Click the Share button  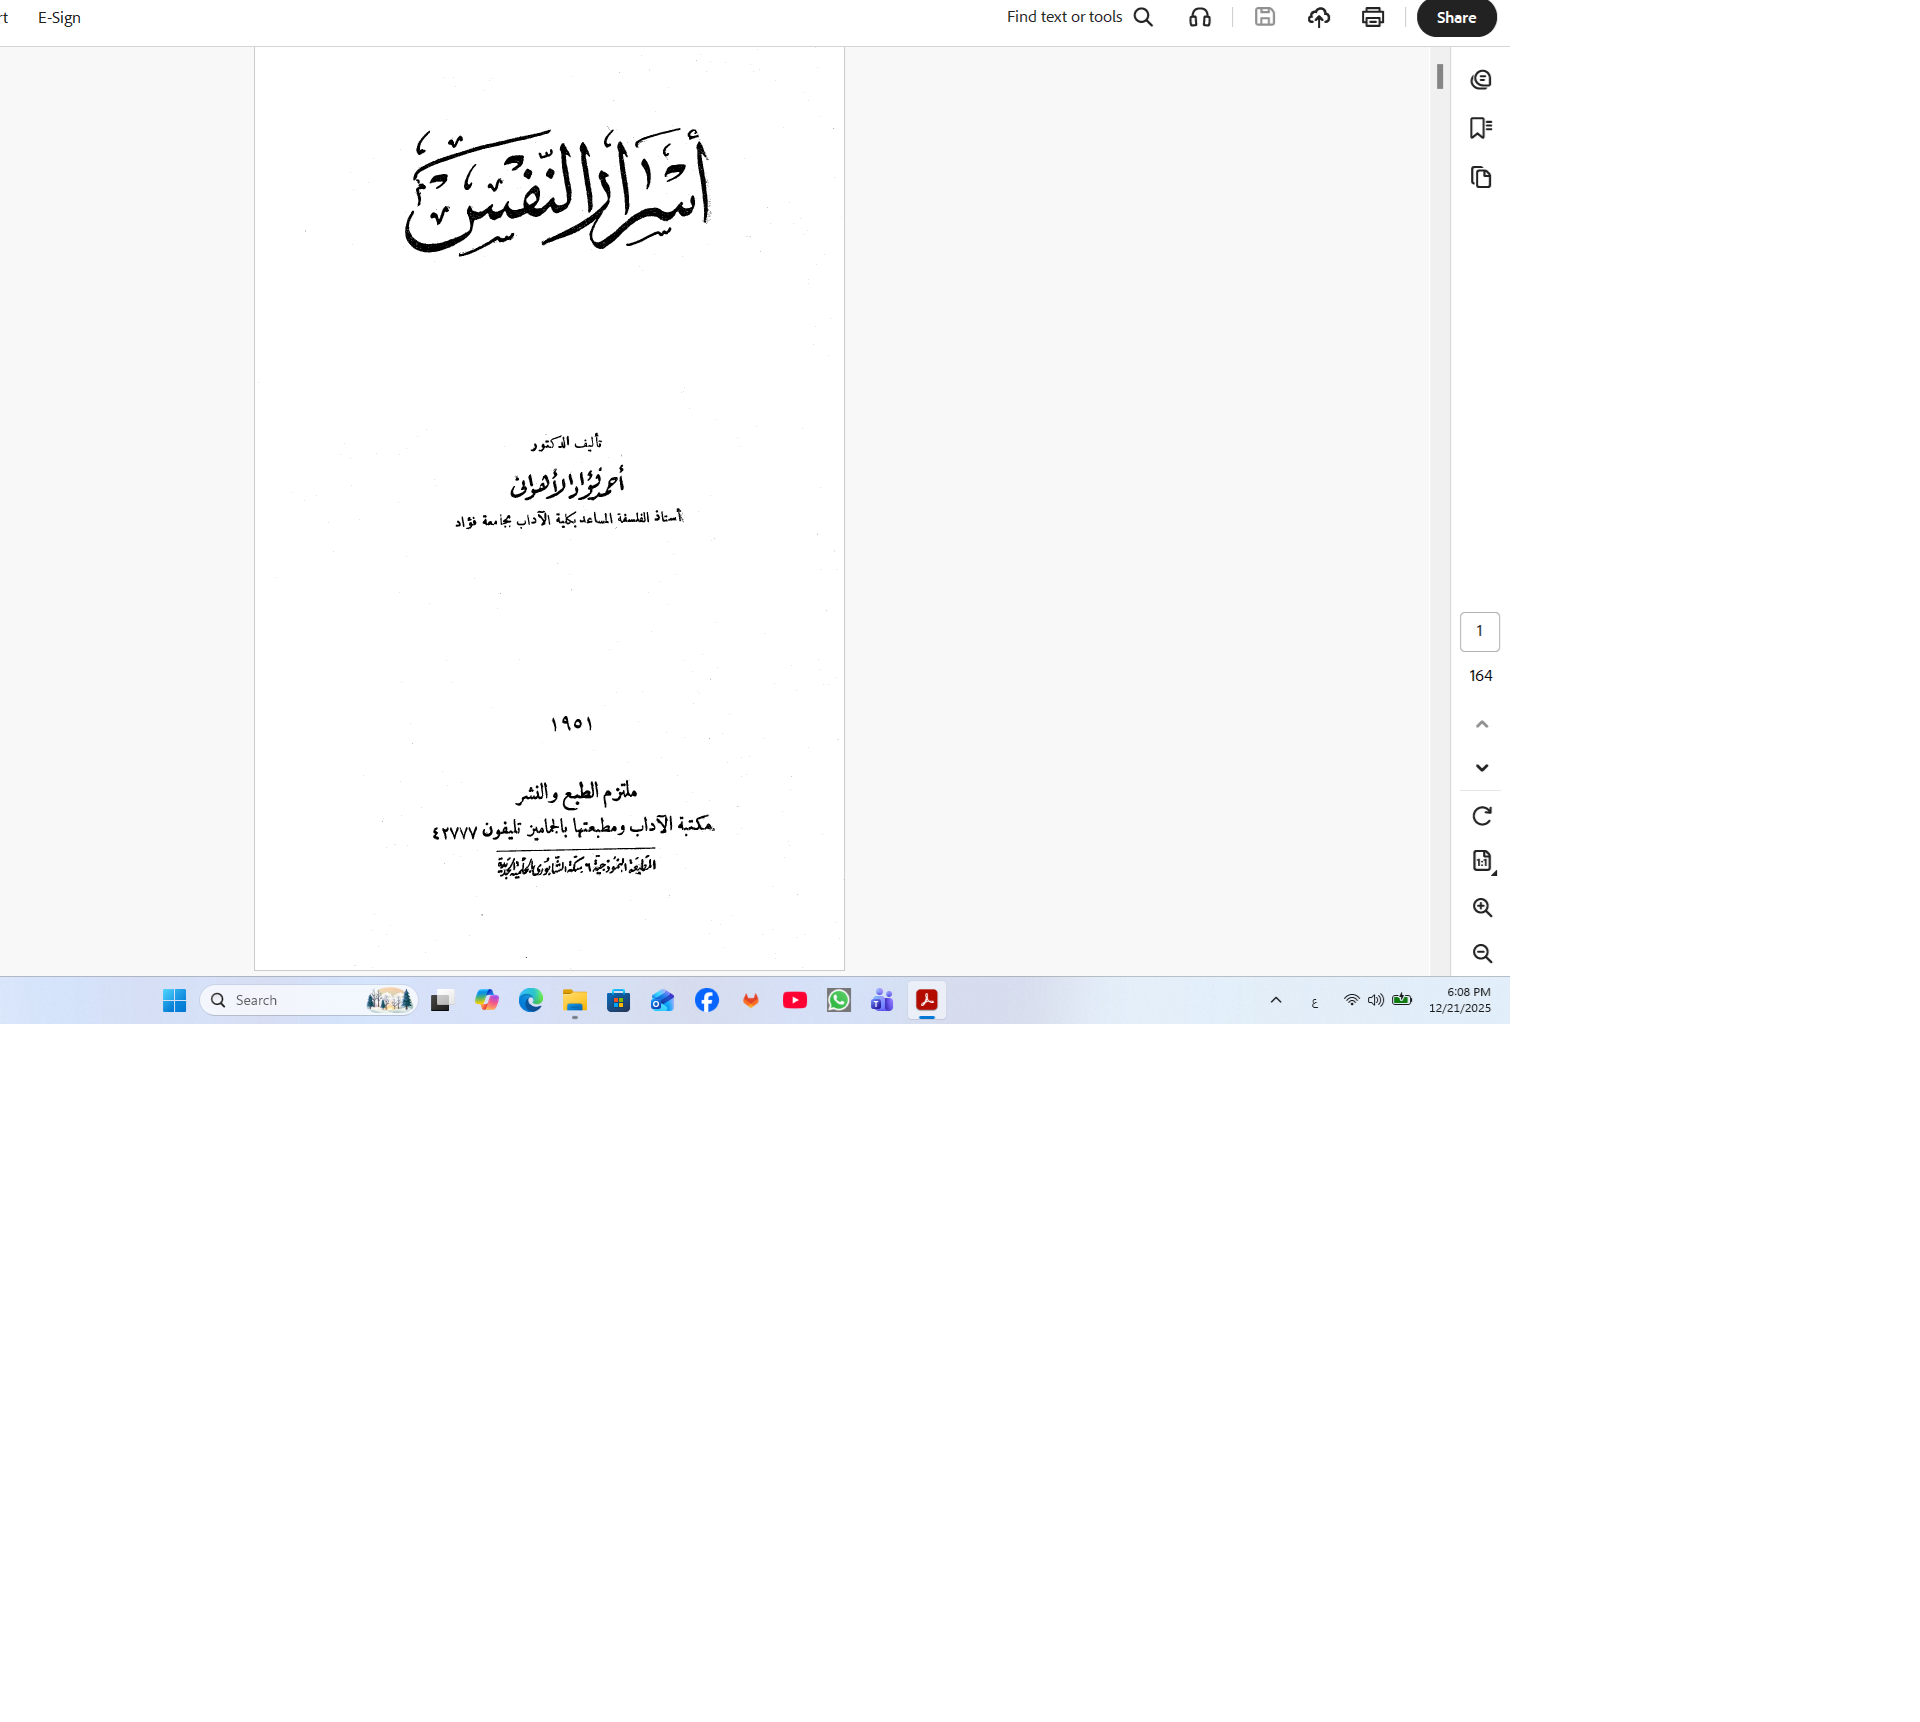coord(1456,17)
